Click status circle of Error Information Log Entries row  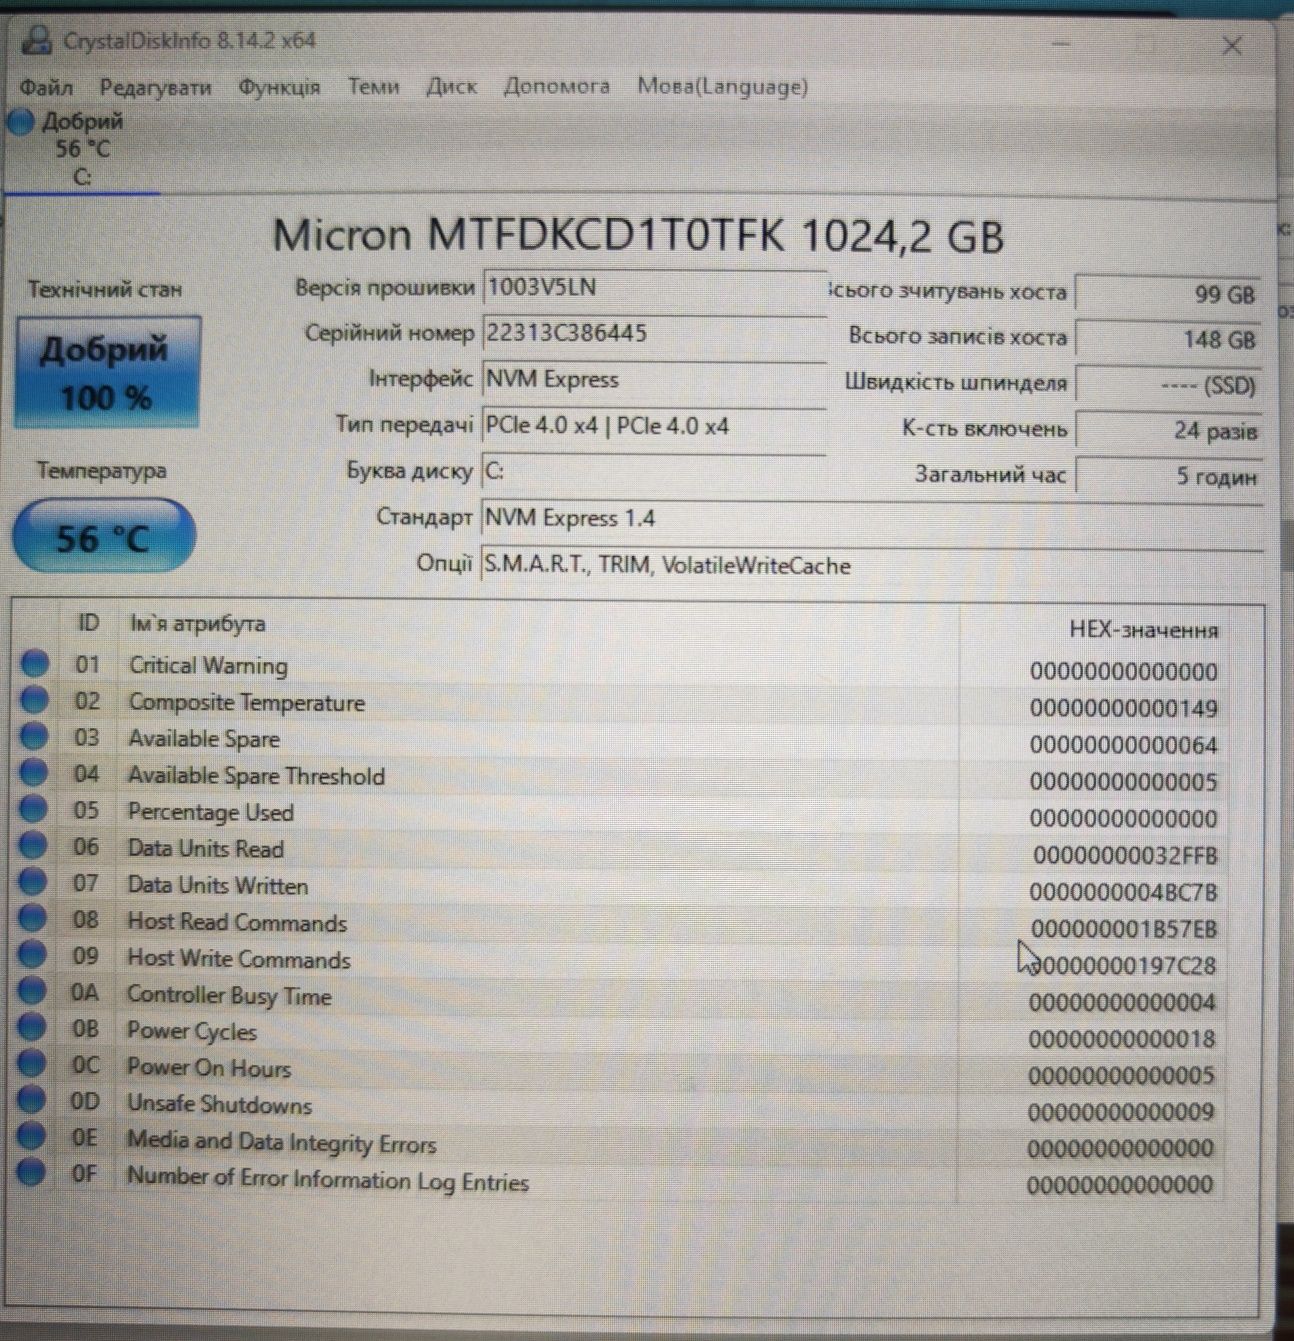32,1171
